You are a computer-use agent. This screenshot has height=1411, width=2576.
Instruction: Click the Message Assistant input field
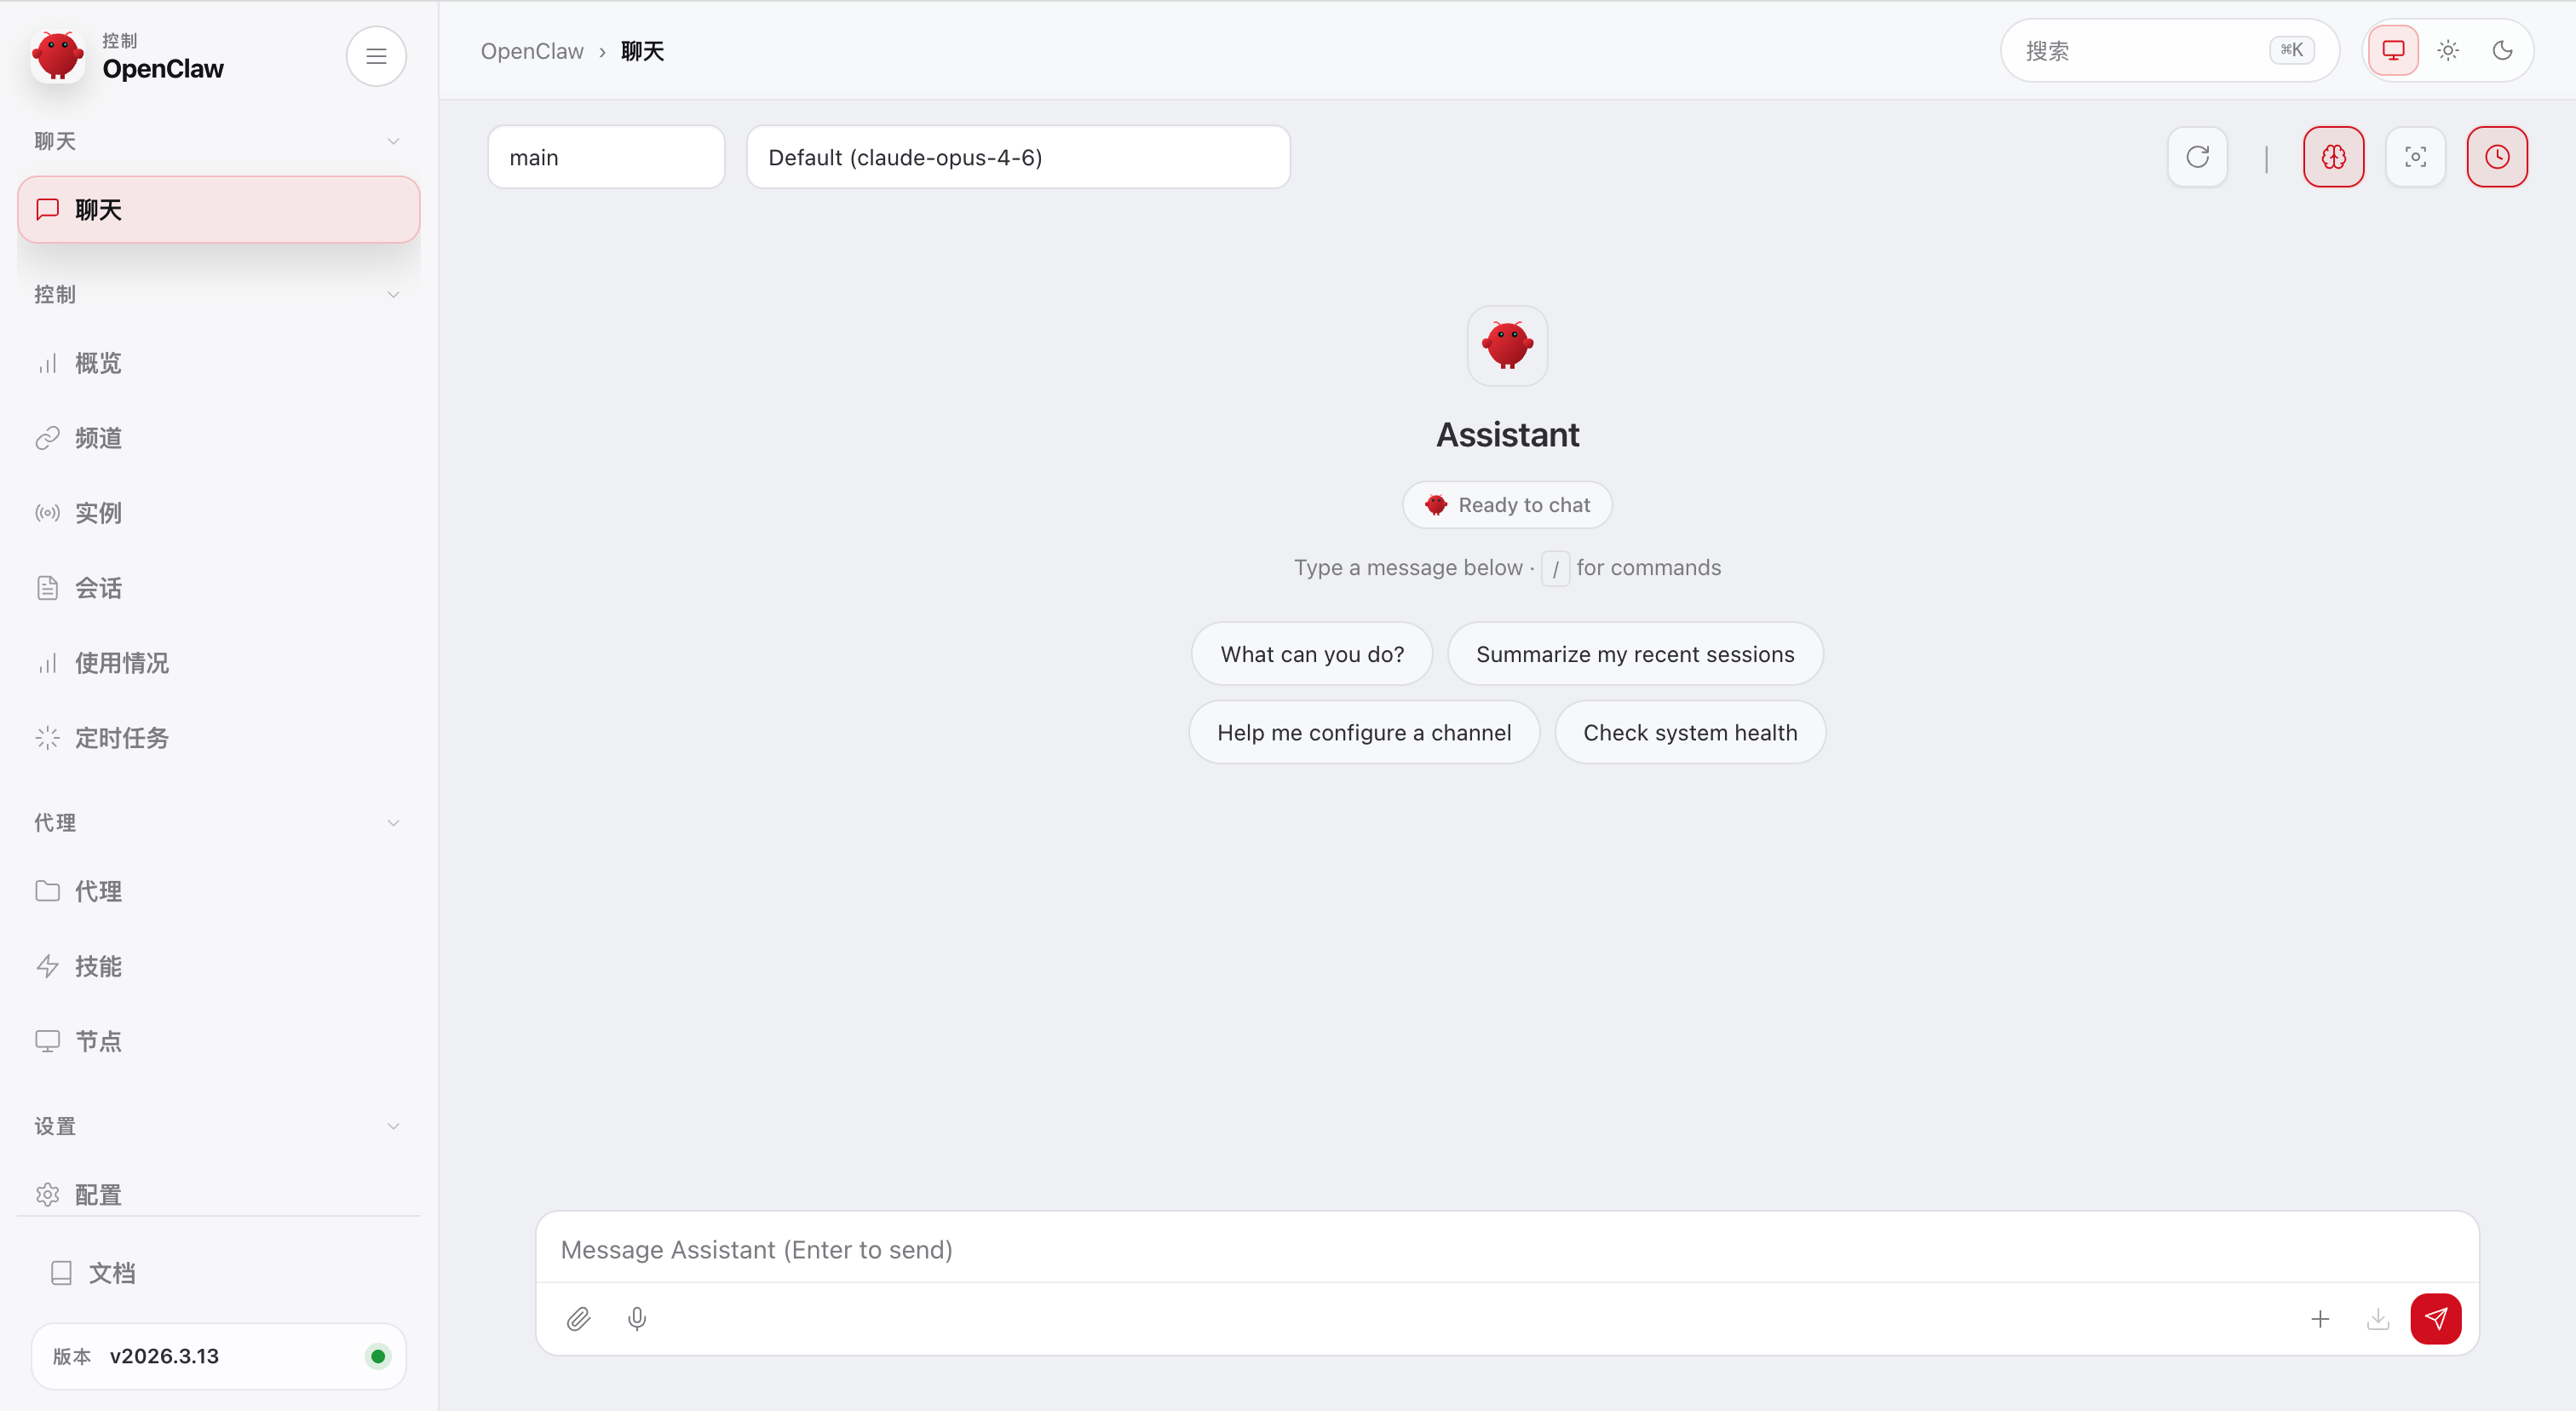click(1506, 1249)
